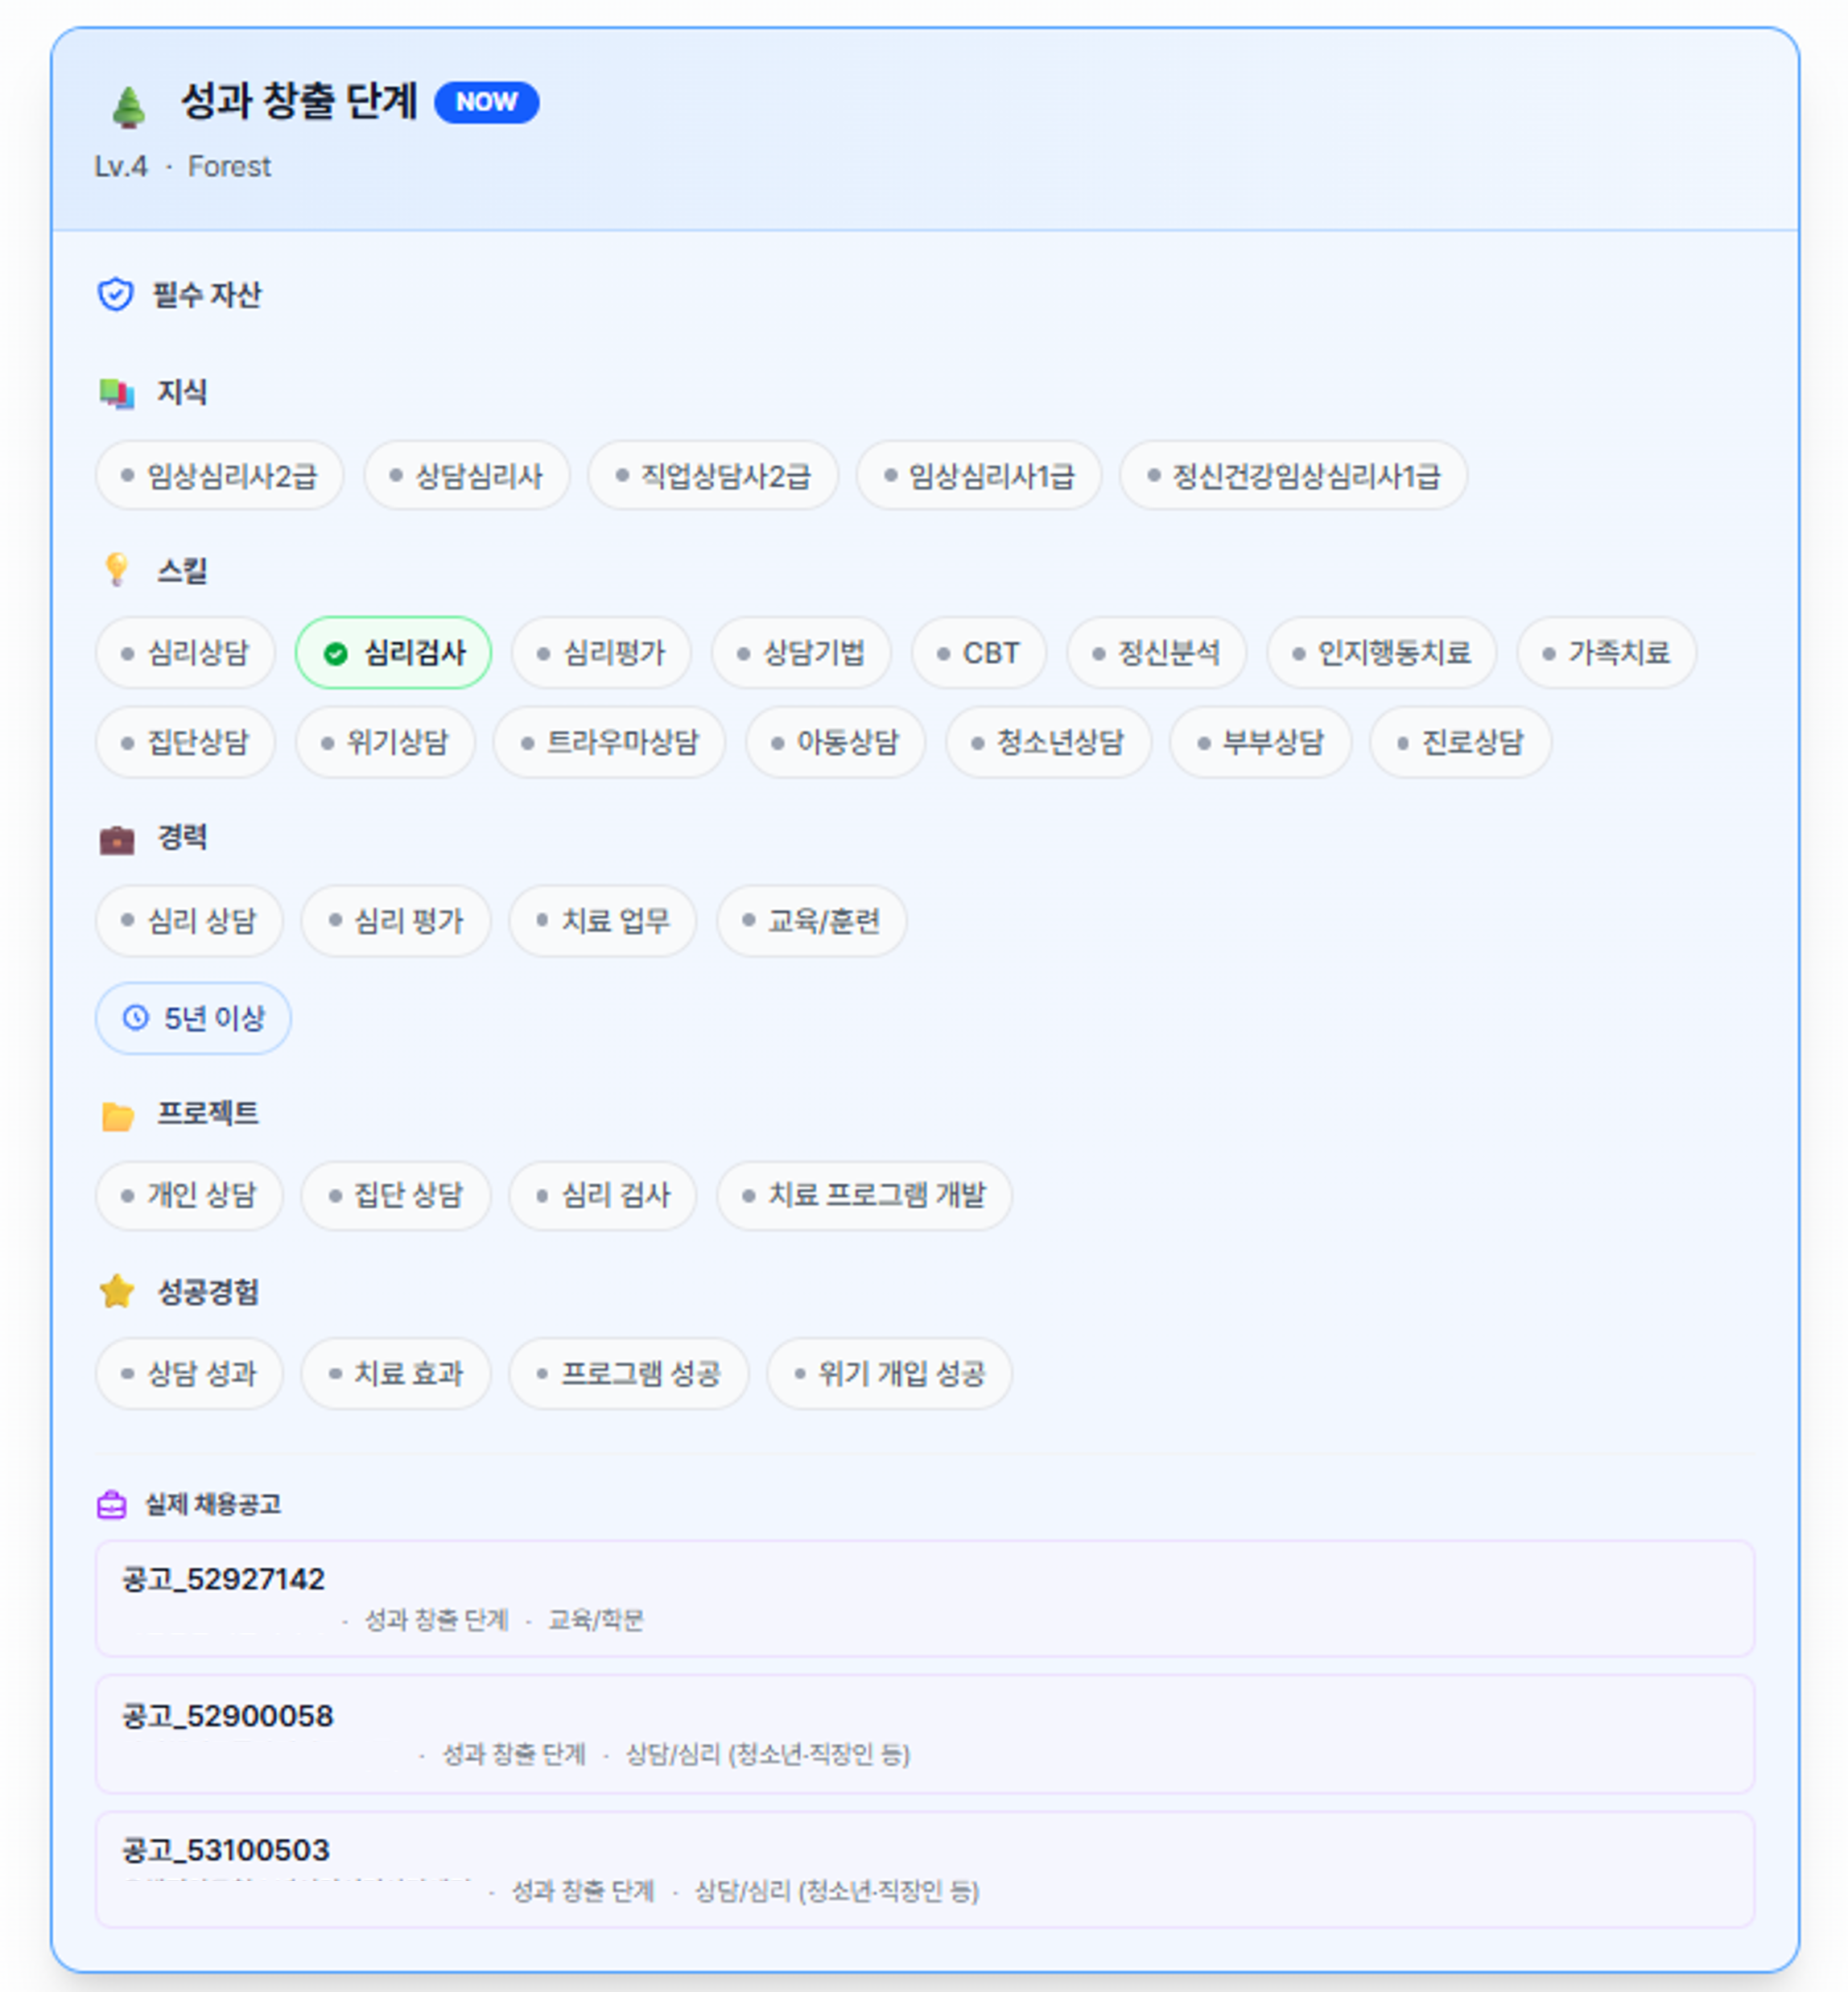Enable the CBT skill chip
1848x1992 pixels.
pos(977,652)
